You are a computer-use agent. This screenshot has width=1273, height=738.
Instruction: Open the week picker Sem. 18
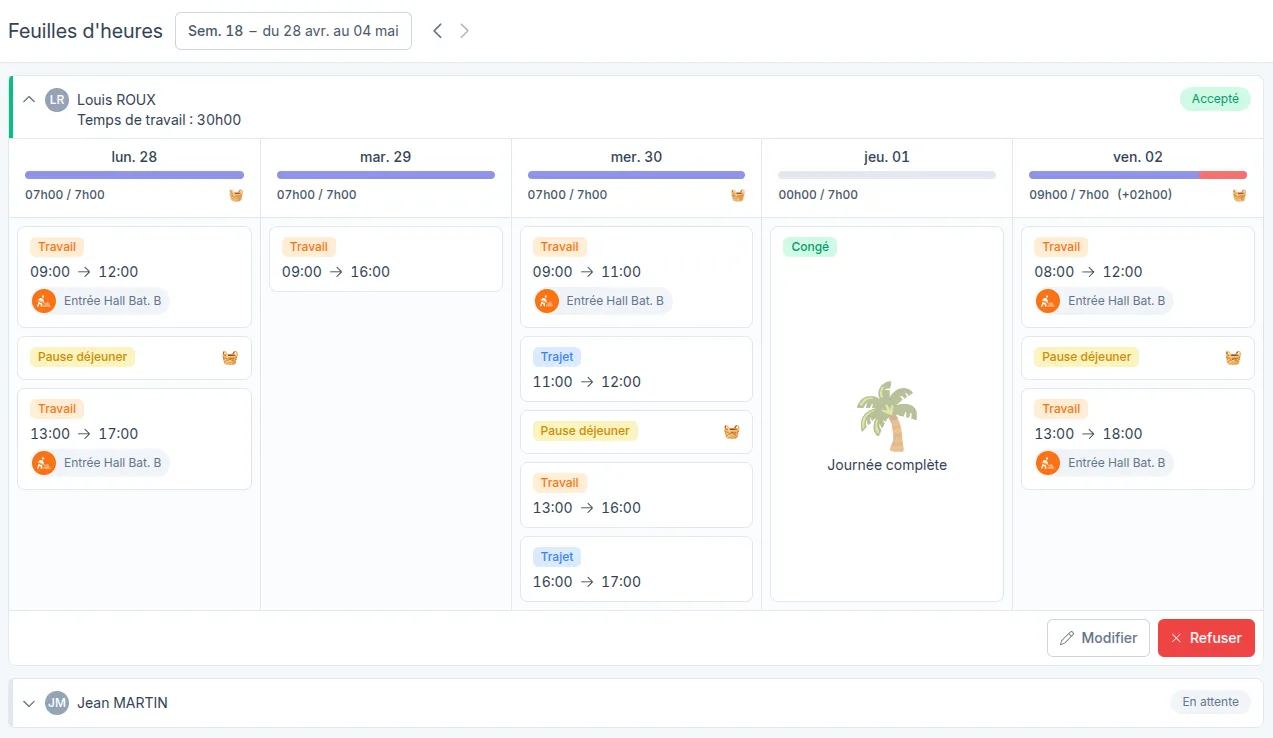[293, 31]
